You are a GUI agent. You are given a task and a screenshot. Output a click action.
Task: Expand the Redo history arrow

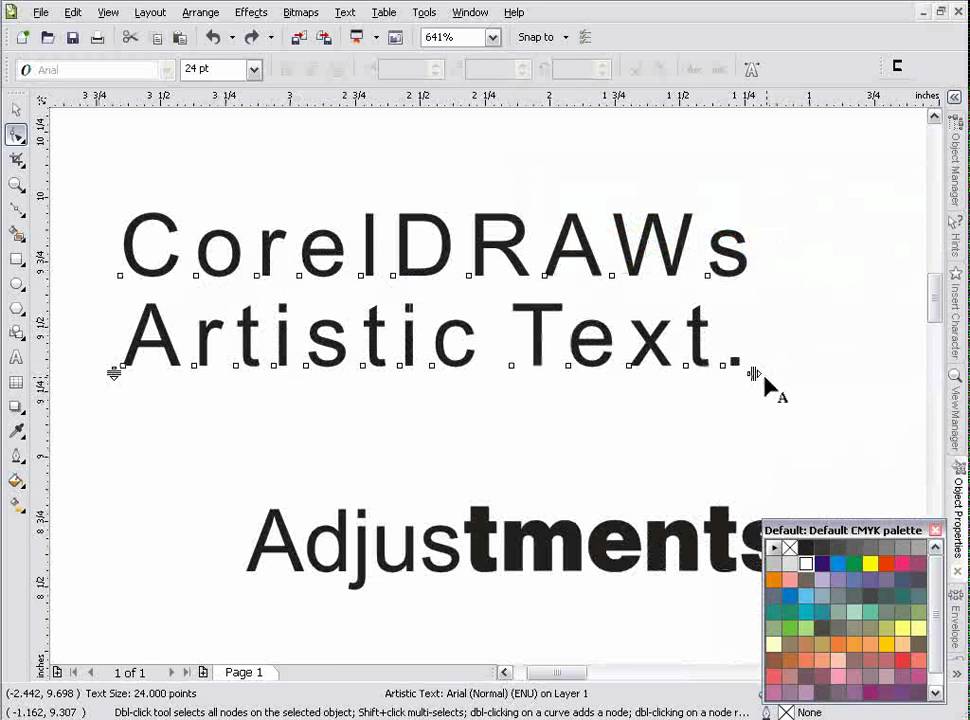[x=270, y=37]
